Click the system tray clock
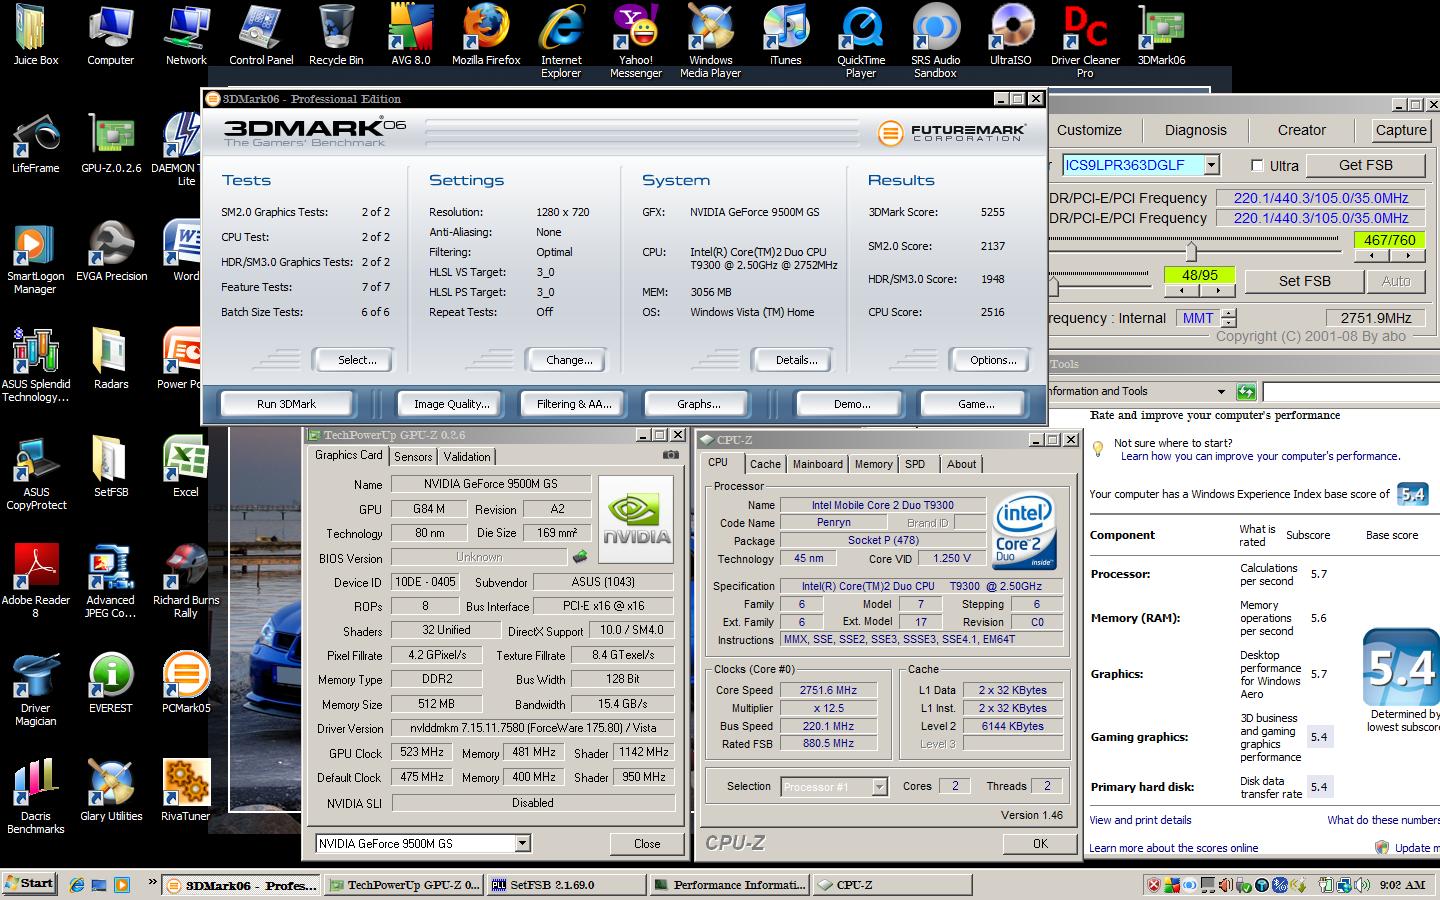Image resolution: width=1440 pixels, height=900 pixels. click(1401, 885)
